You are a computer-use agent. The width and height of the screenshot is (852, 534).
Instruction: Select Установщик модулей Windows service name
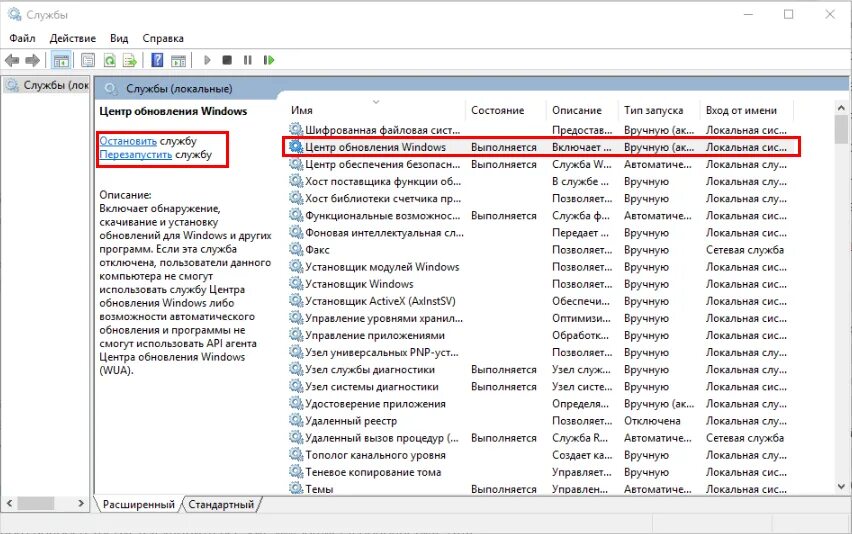click(x=382, y=267)
